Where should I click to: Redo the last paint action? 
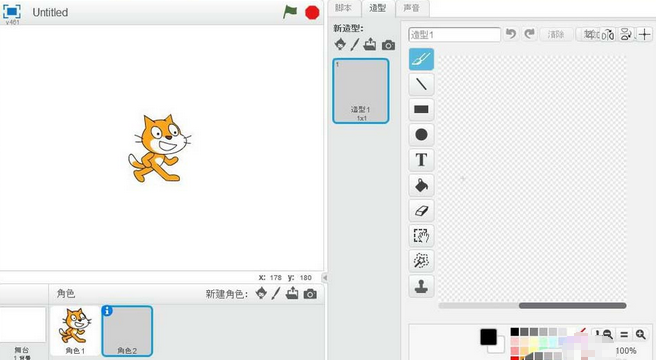coord(530,33)
